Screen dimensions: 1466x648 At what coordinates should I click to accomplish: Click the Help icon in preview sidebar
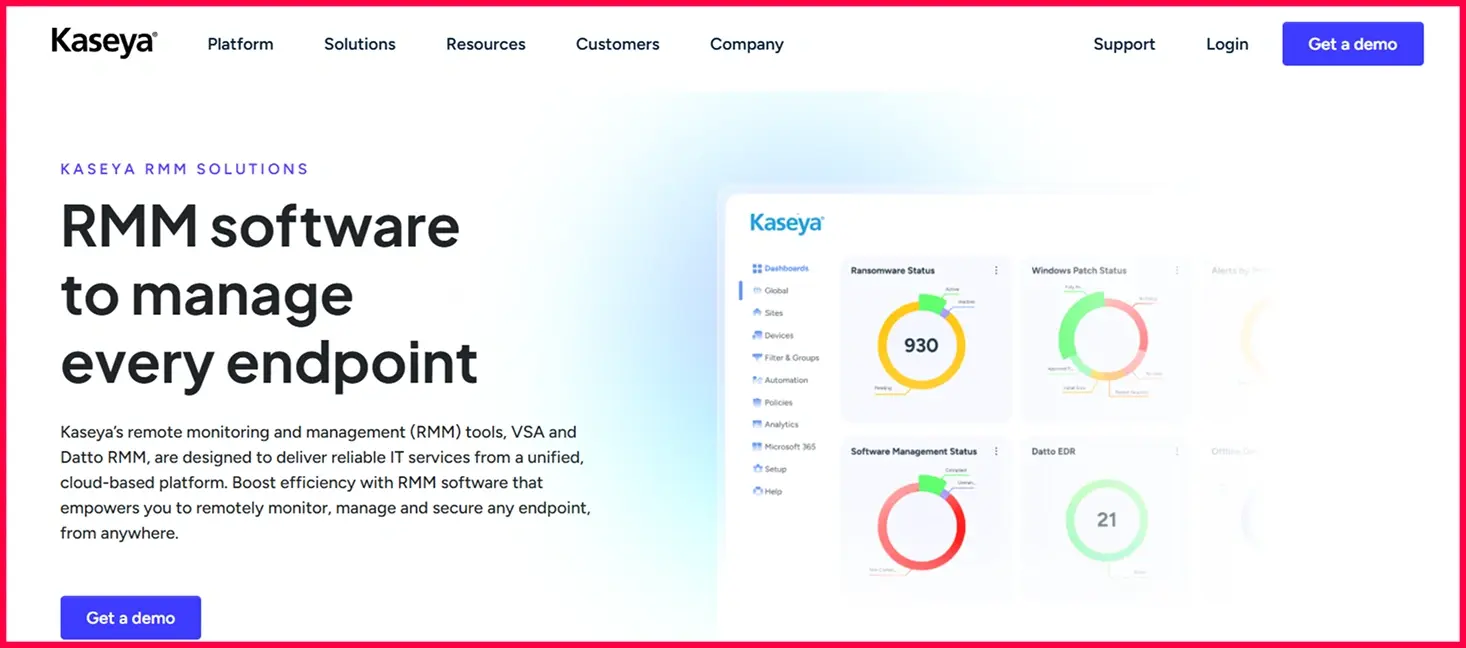[757, 491]
